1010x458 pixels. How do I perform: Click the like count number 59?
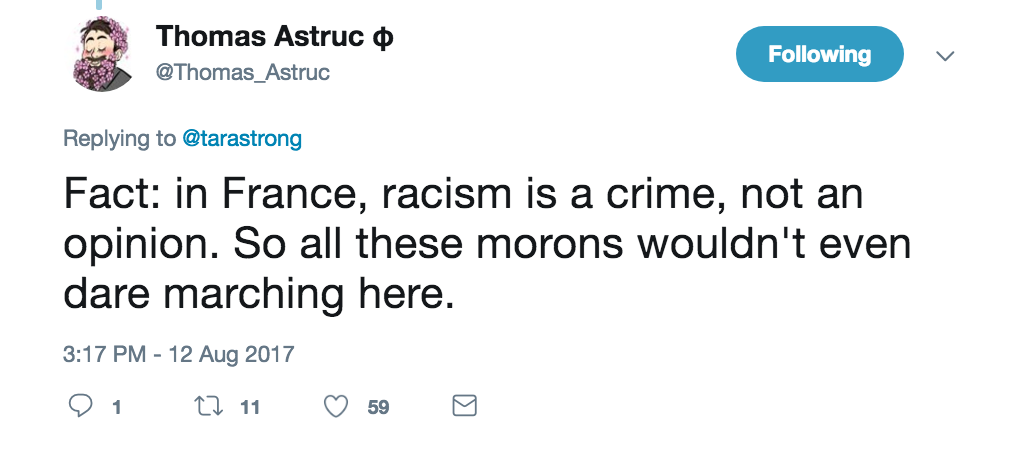pyautogui.click(x=379, y=407)
